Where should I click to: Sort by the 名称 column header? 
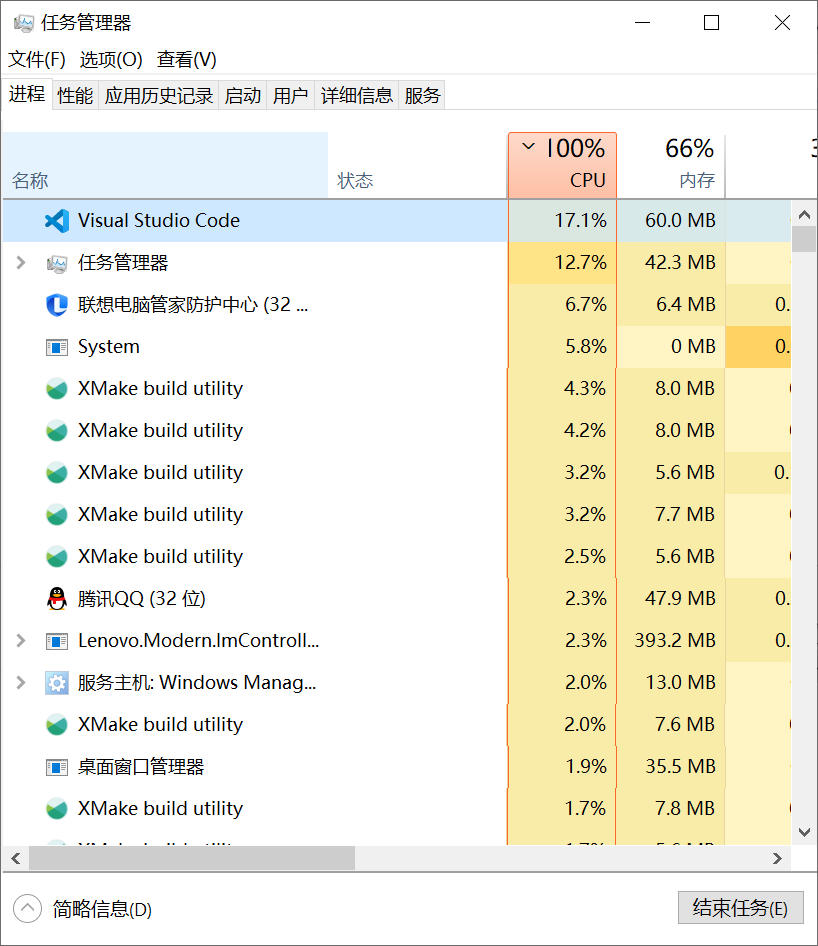[165, 165]
